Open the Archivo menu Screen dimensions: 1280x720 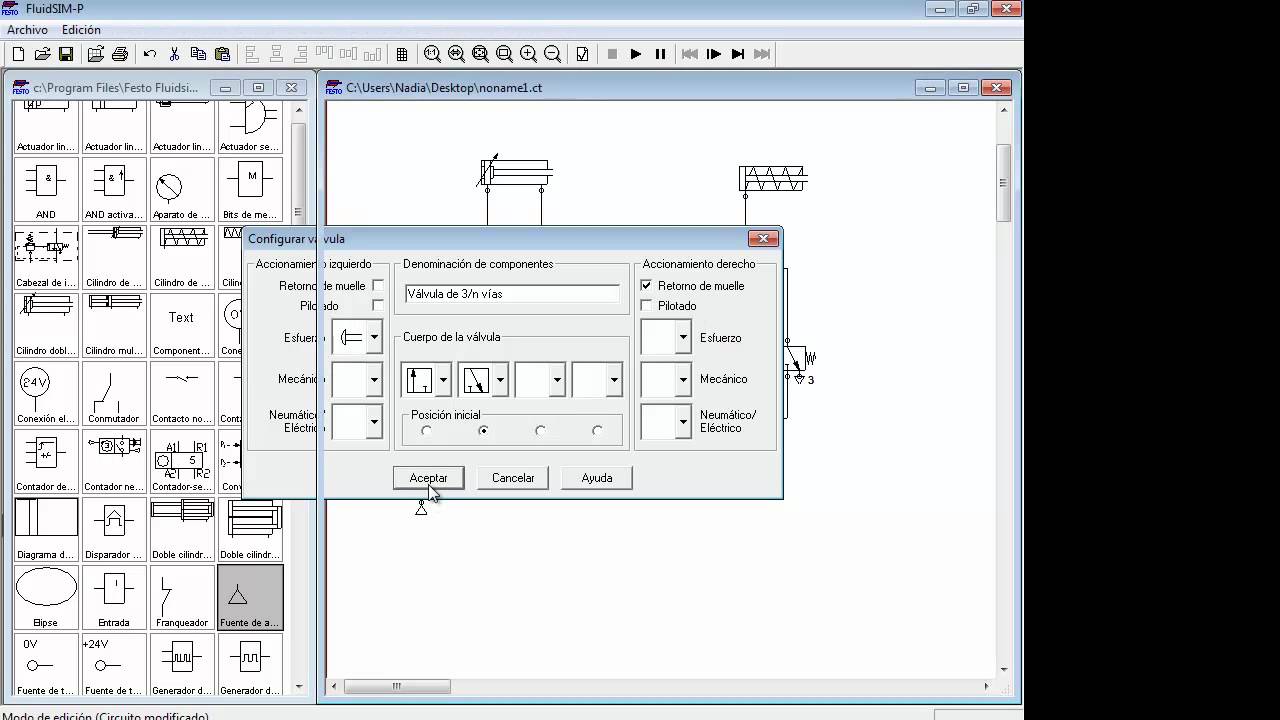27,30
